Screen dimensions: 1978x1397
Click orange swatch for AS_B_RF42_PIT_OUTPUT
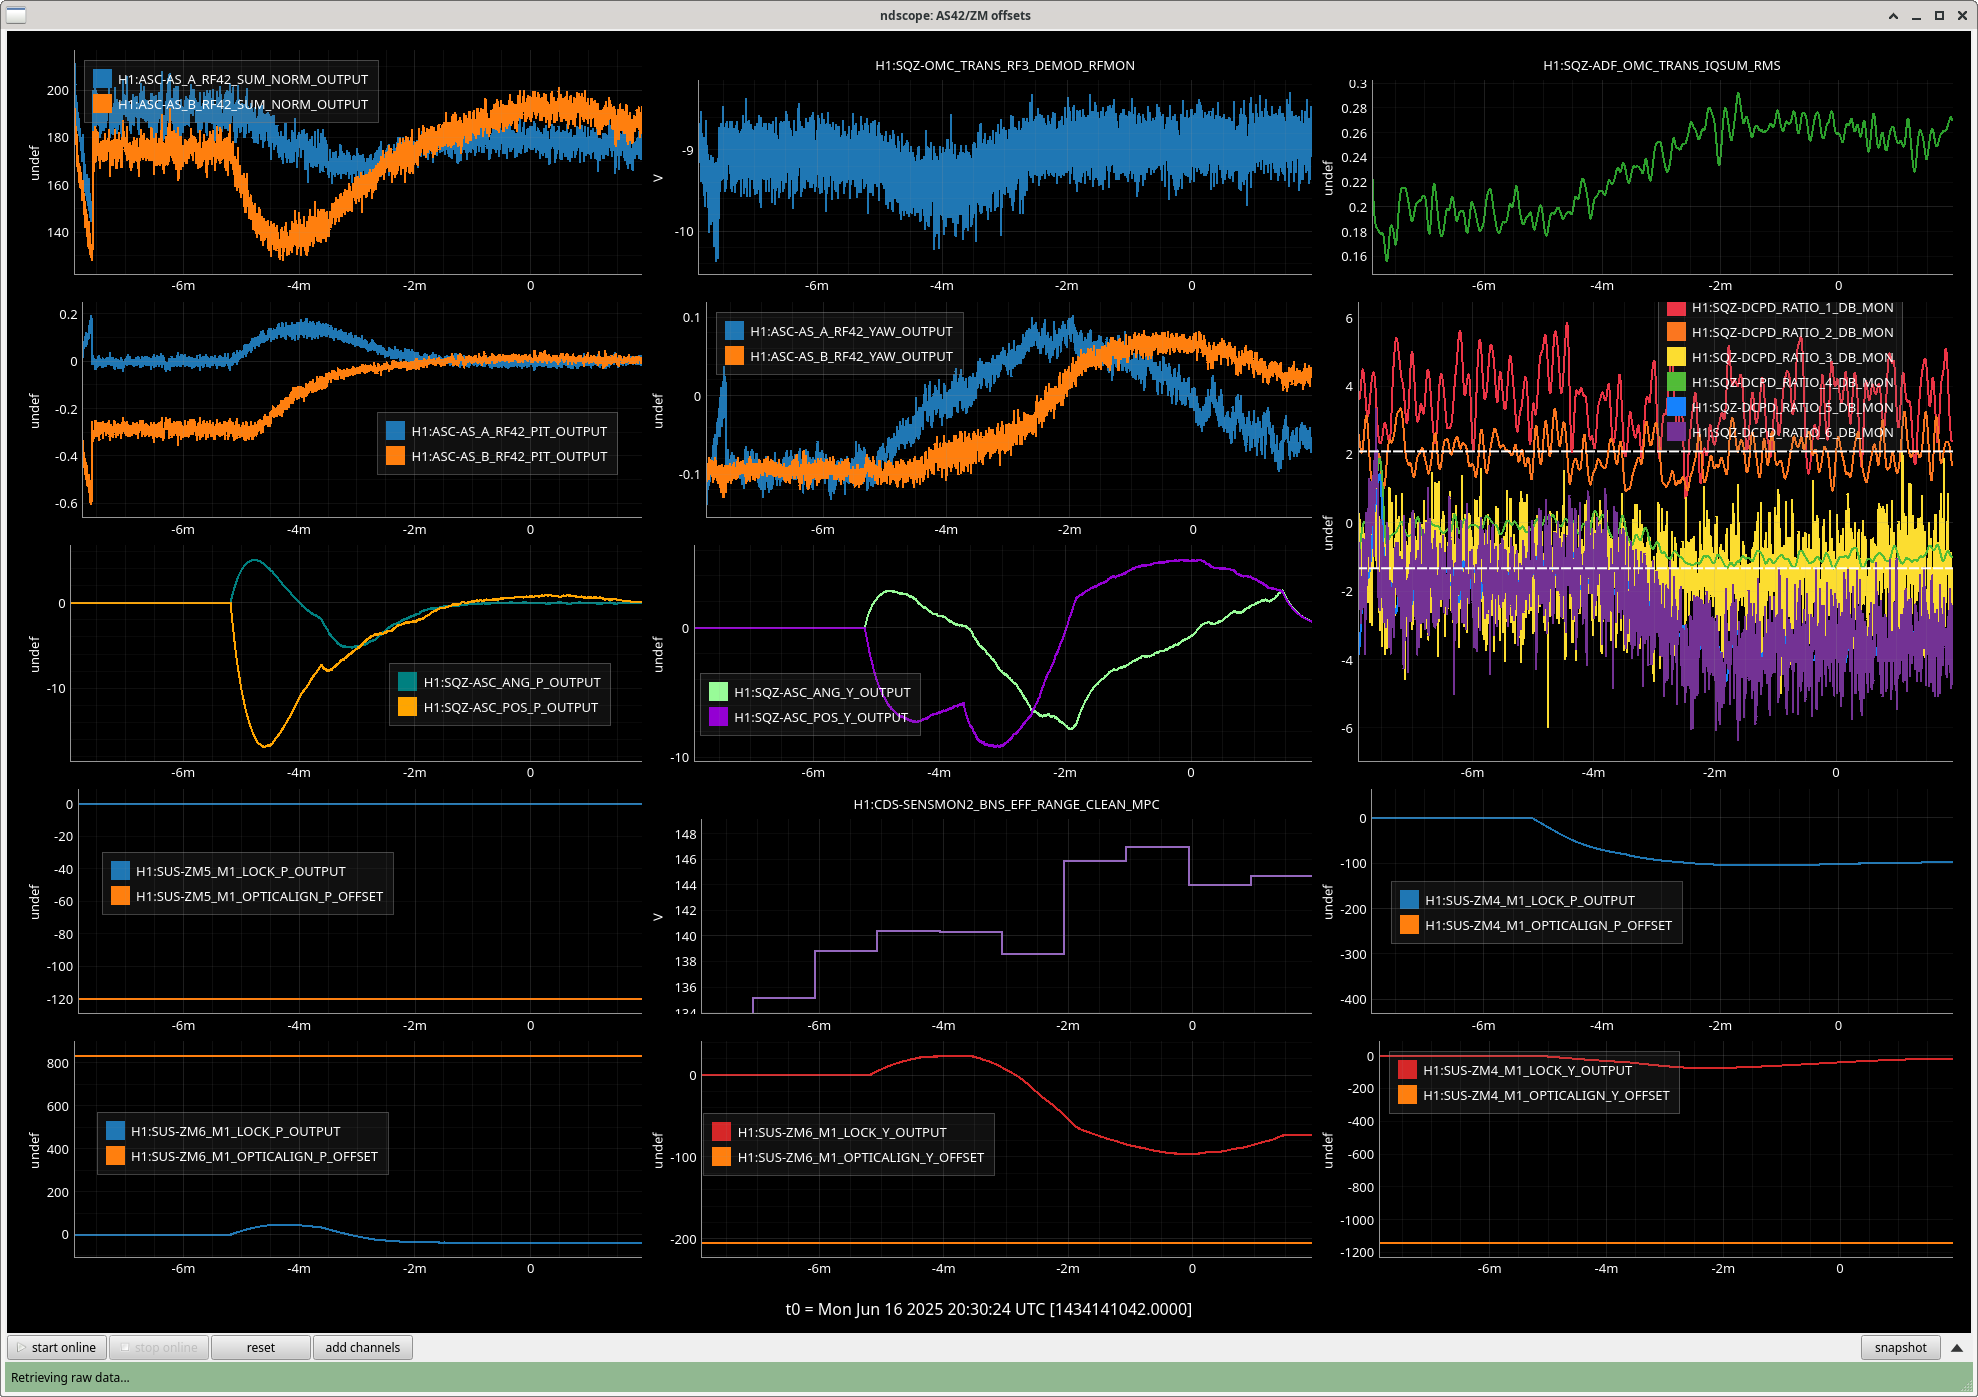[x=396, y=456]
